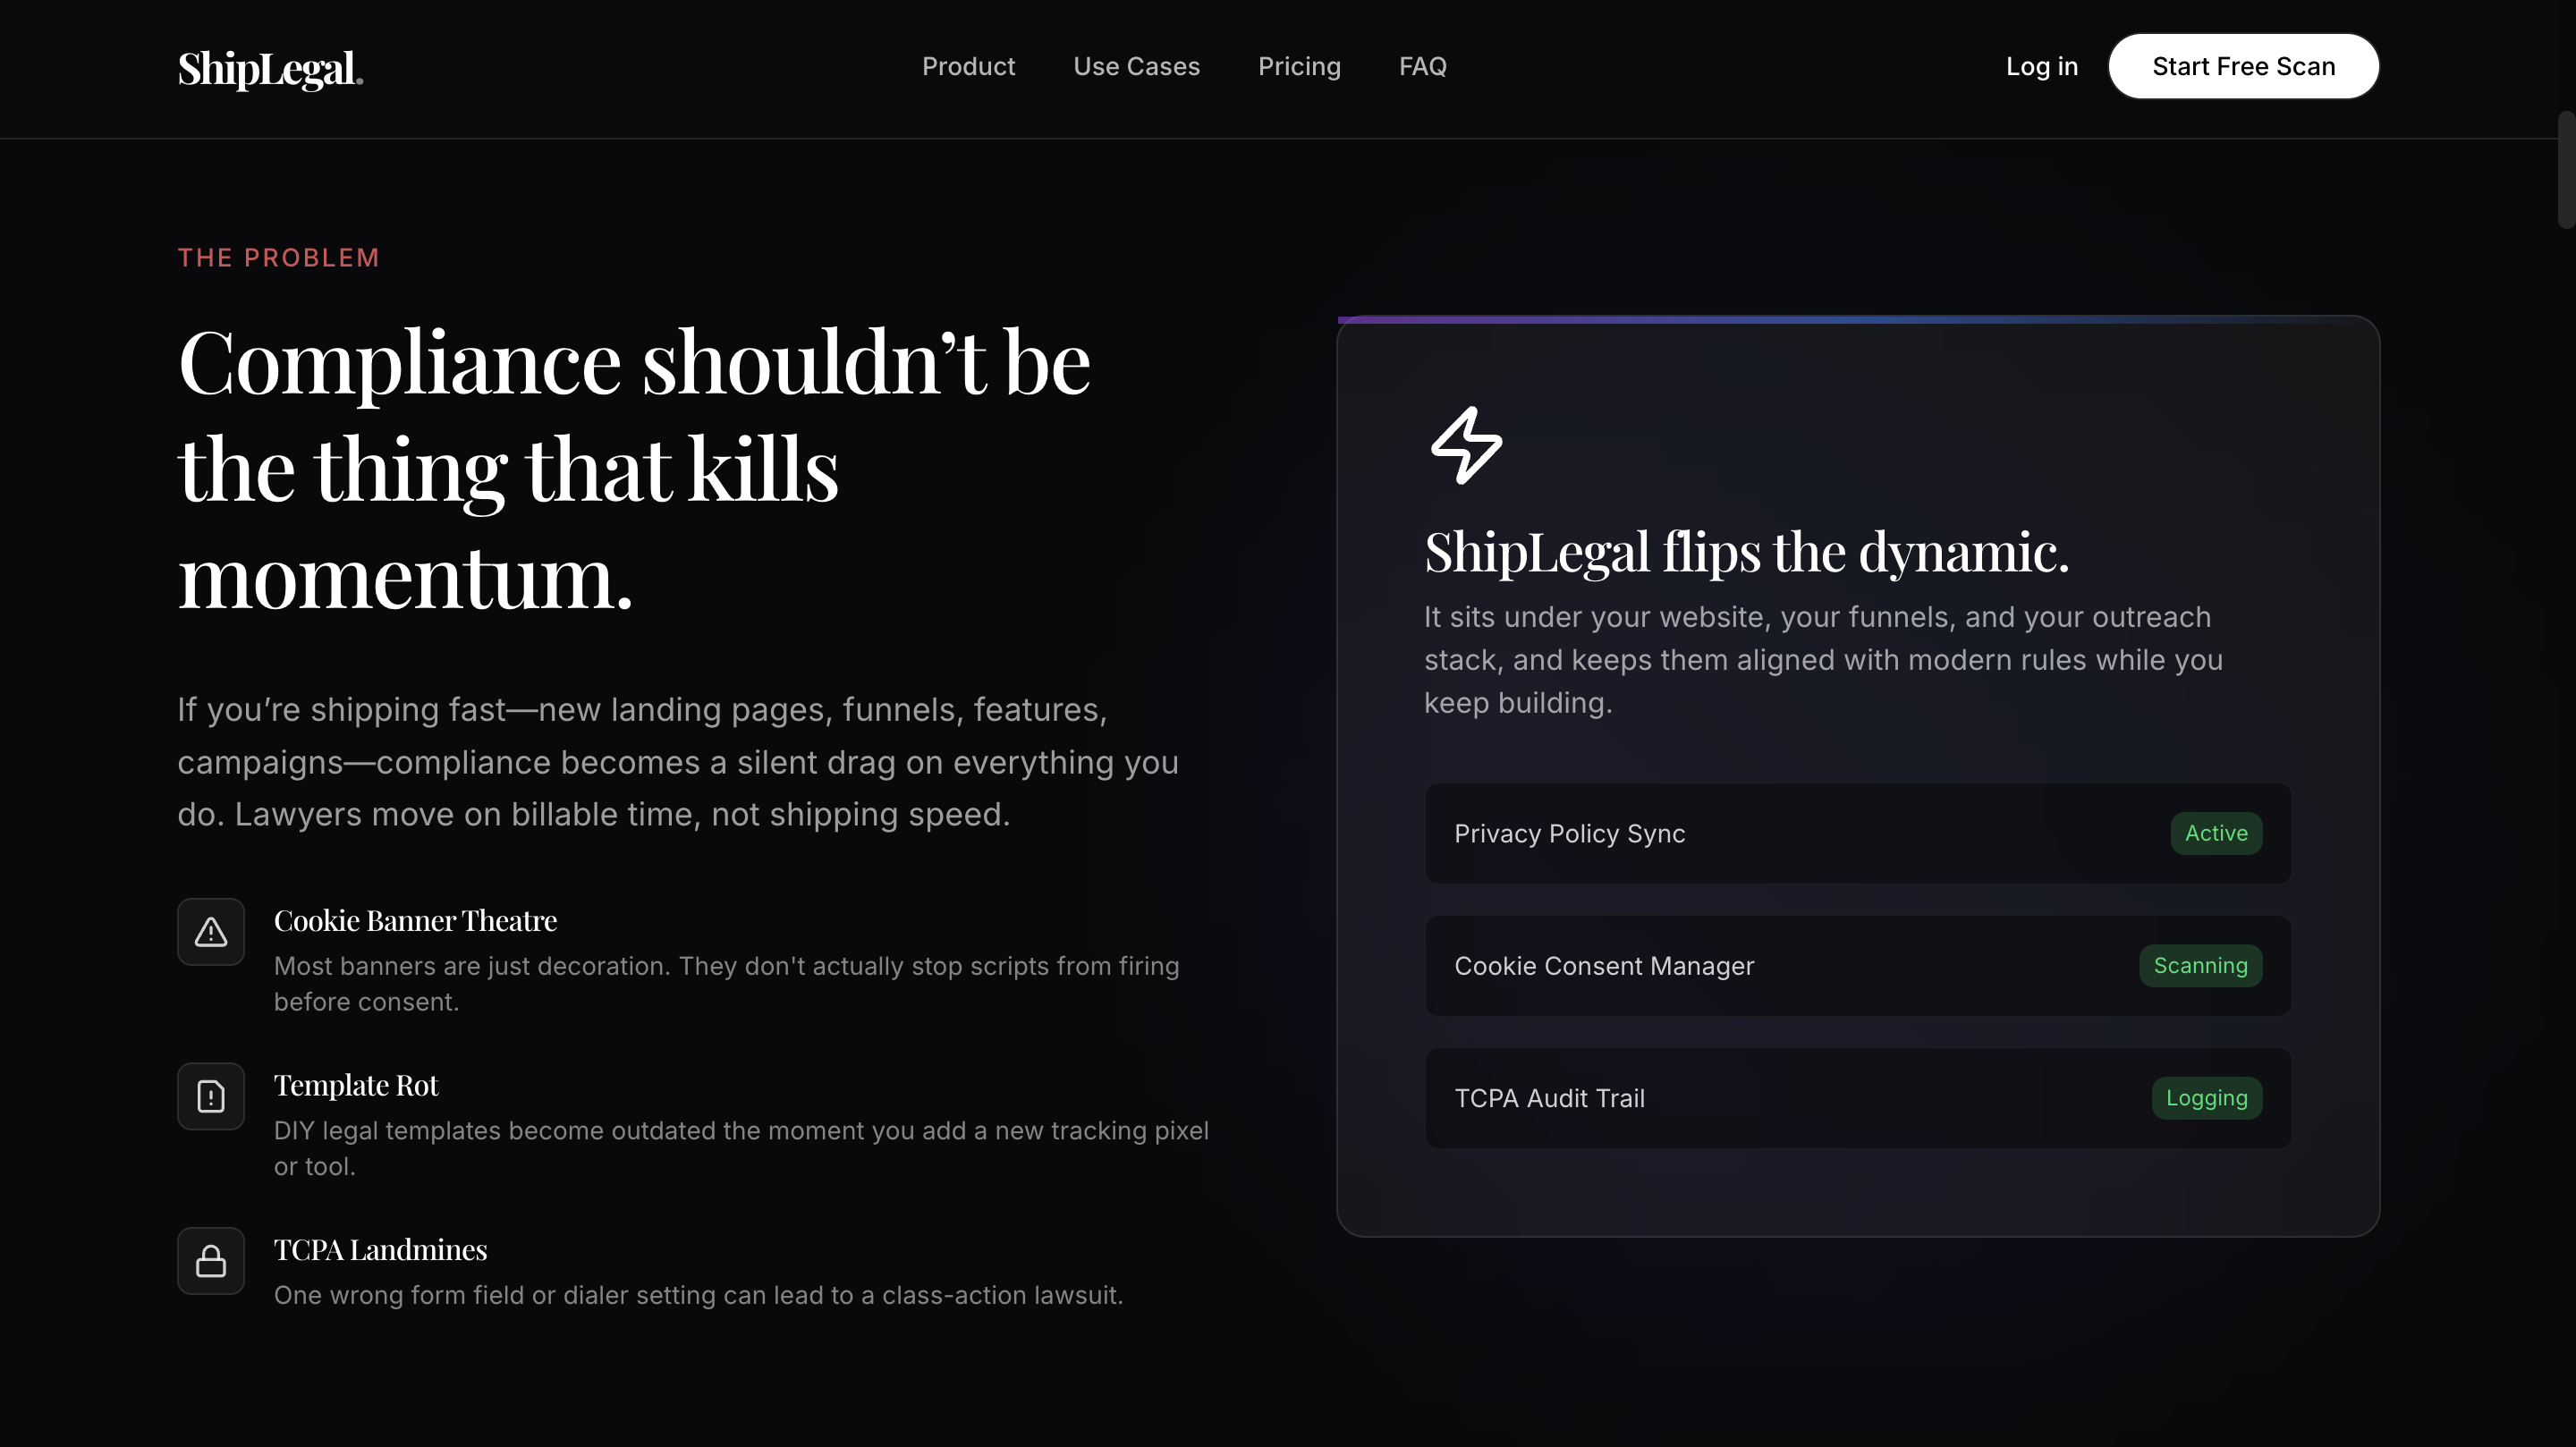
Task: Go to Use Cases page
Action: tap(1136, 66)
